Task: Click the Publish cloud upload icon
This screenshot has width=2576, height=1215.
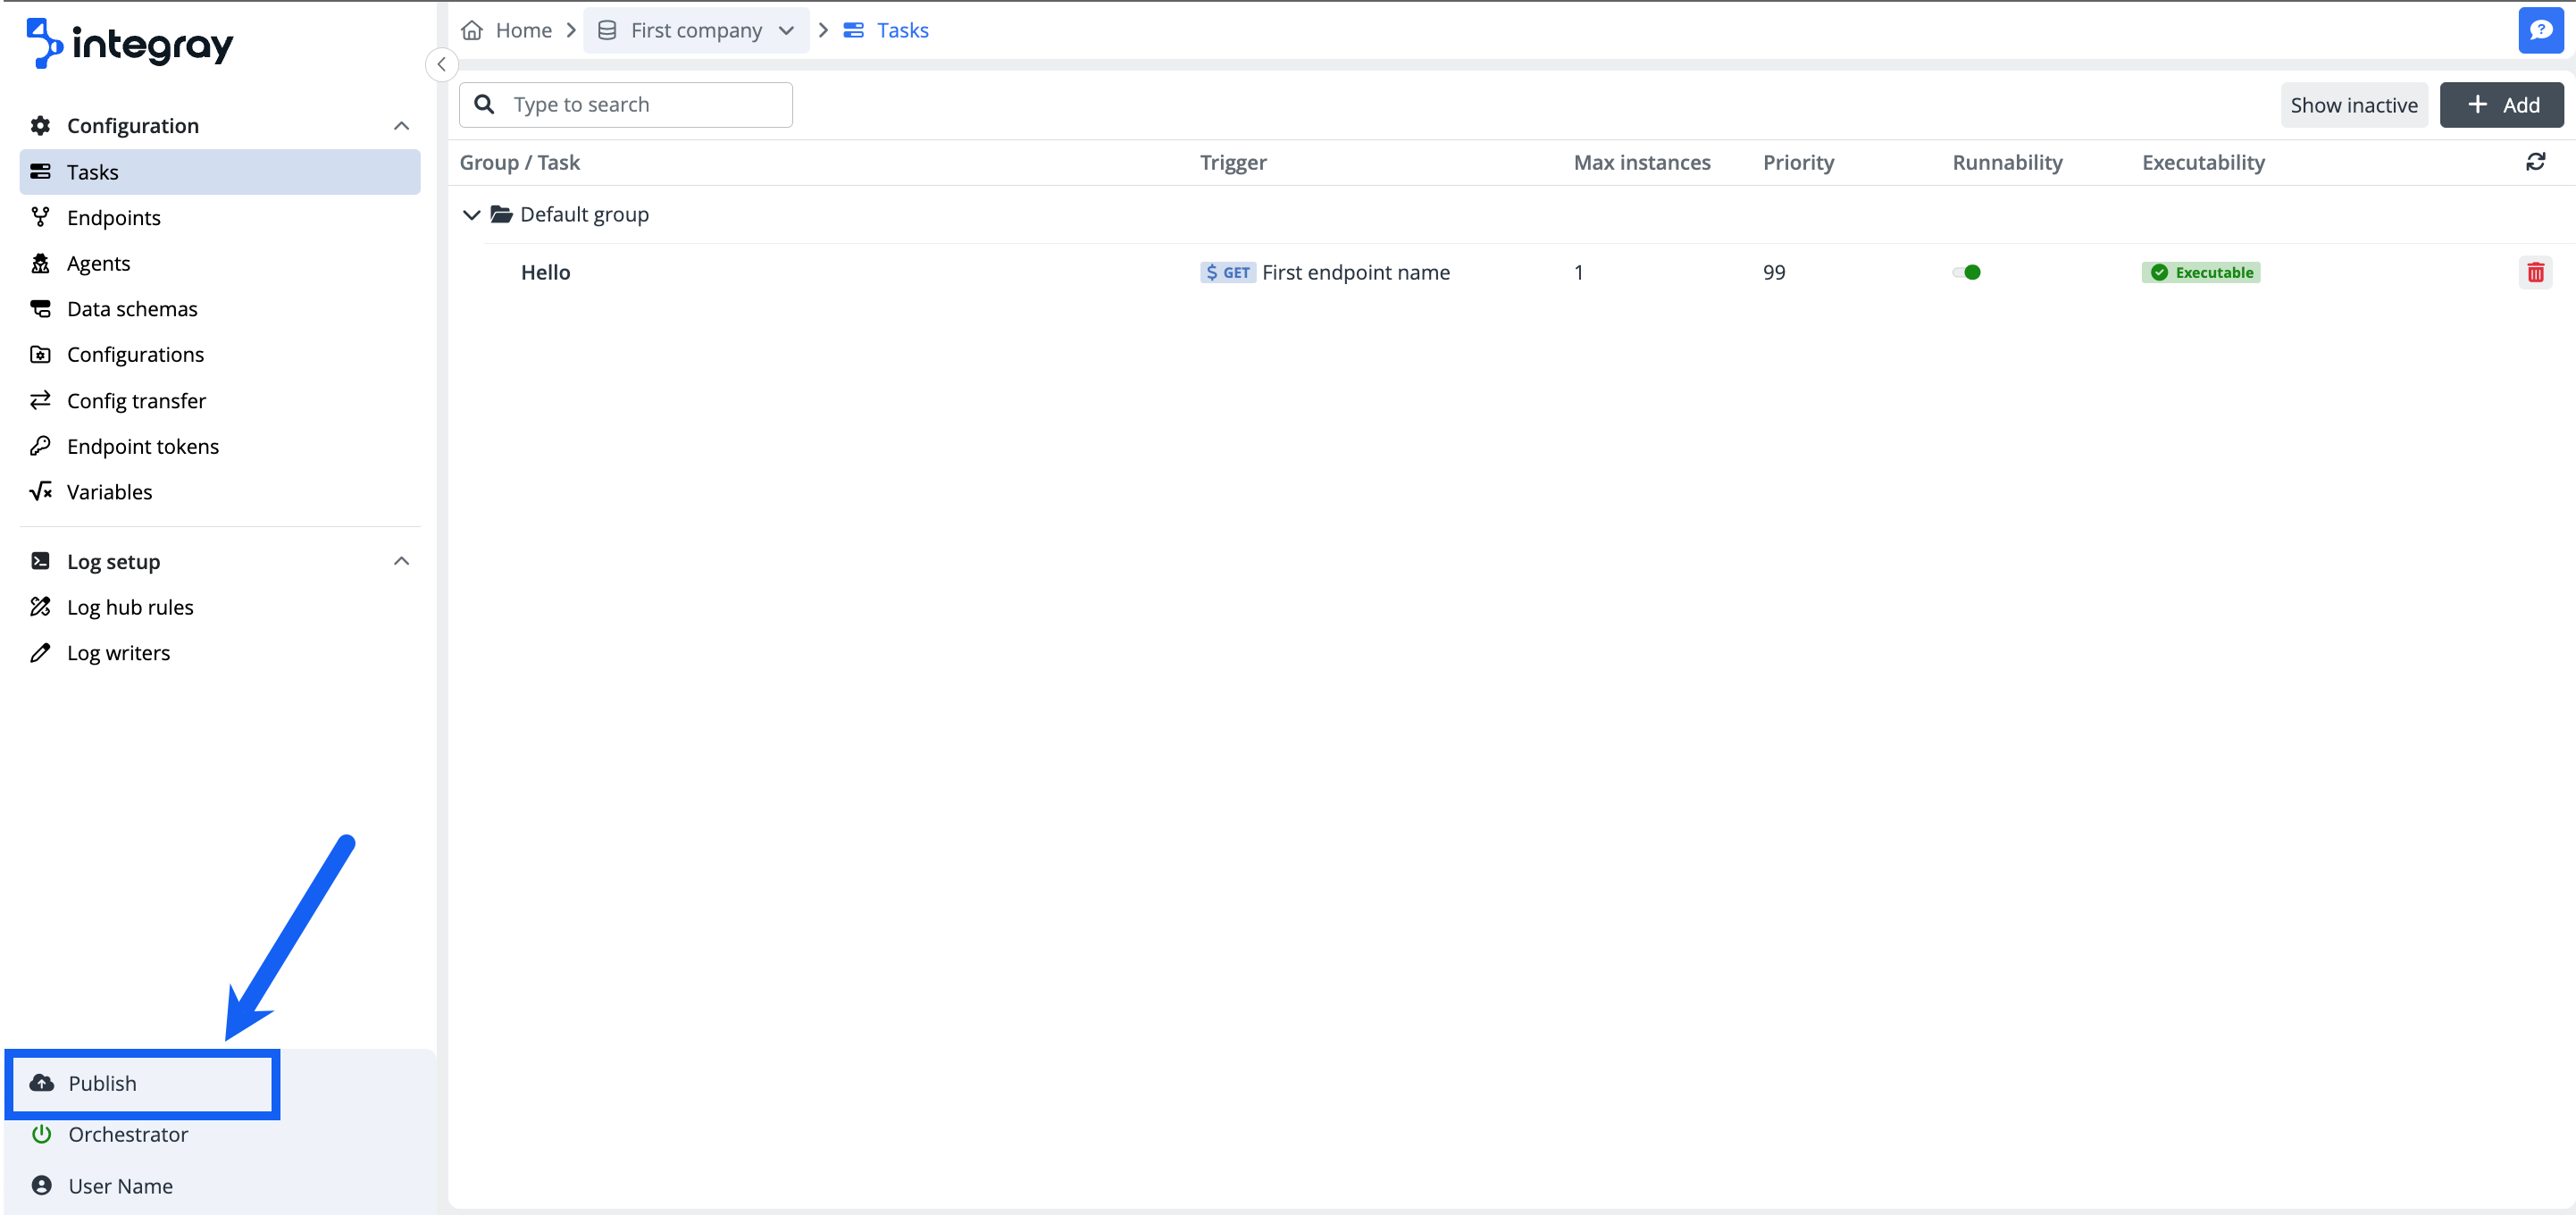Action: click(x=42, y=1083)
